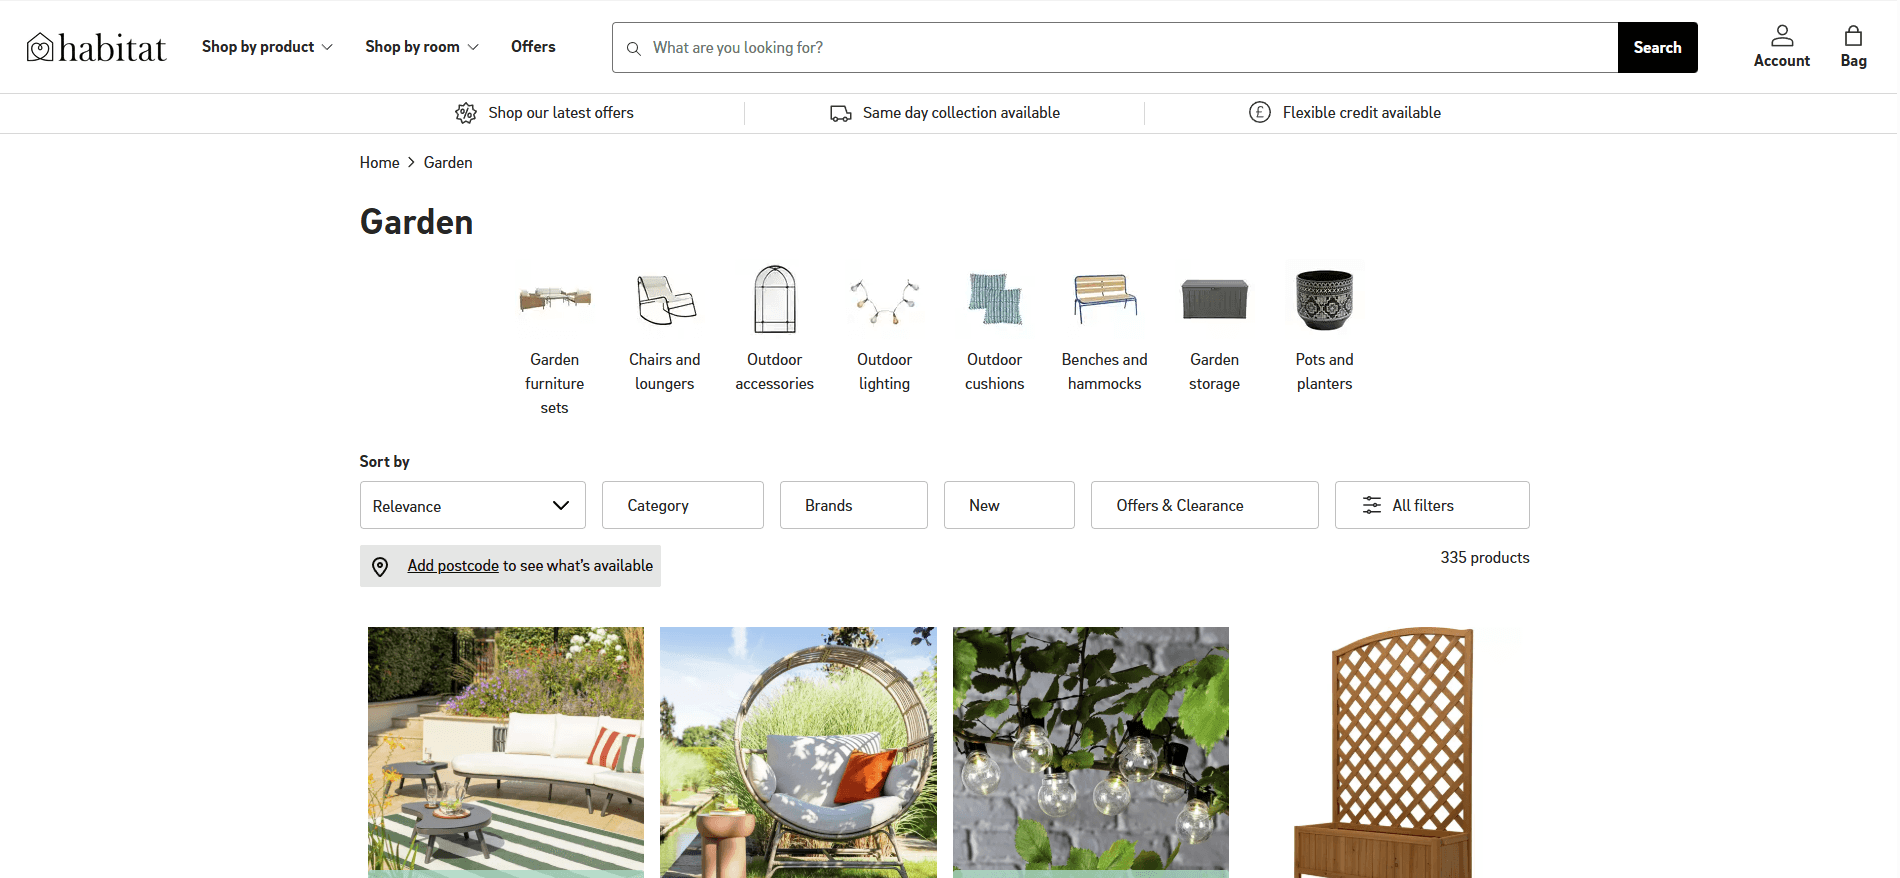This screenshot has height=878, width=1900.
Task: Click the black Search button
Action: tap(1658, 47)
